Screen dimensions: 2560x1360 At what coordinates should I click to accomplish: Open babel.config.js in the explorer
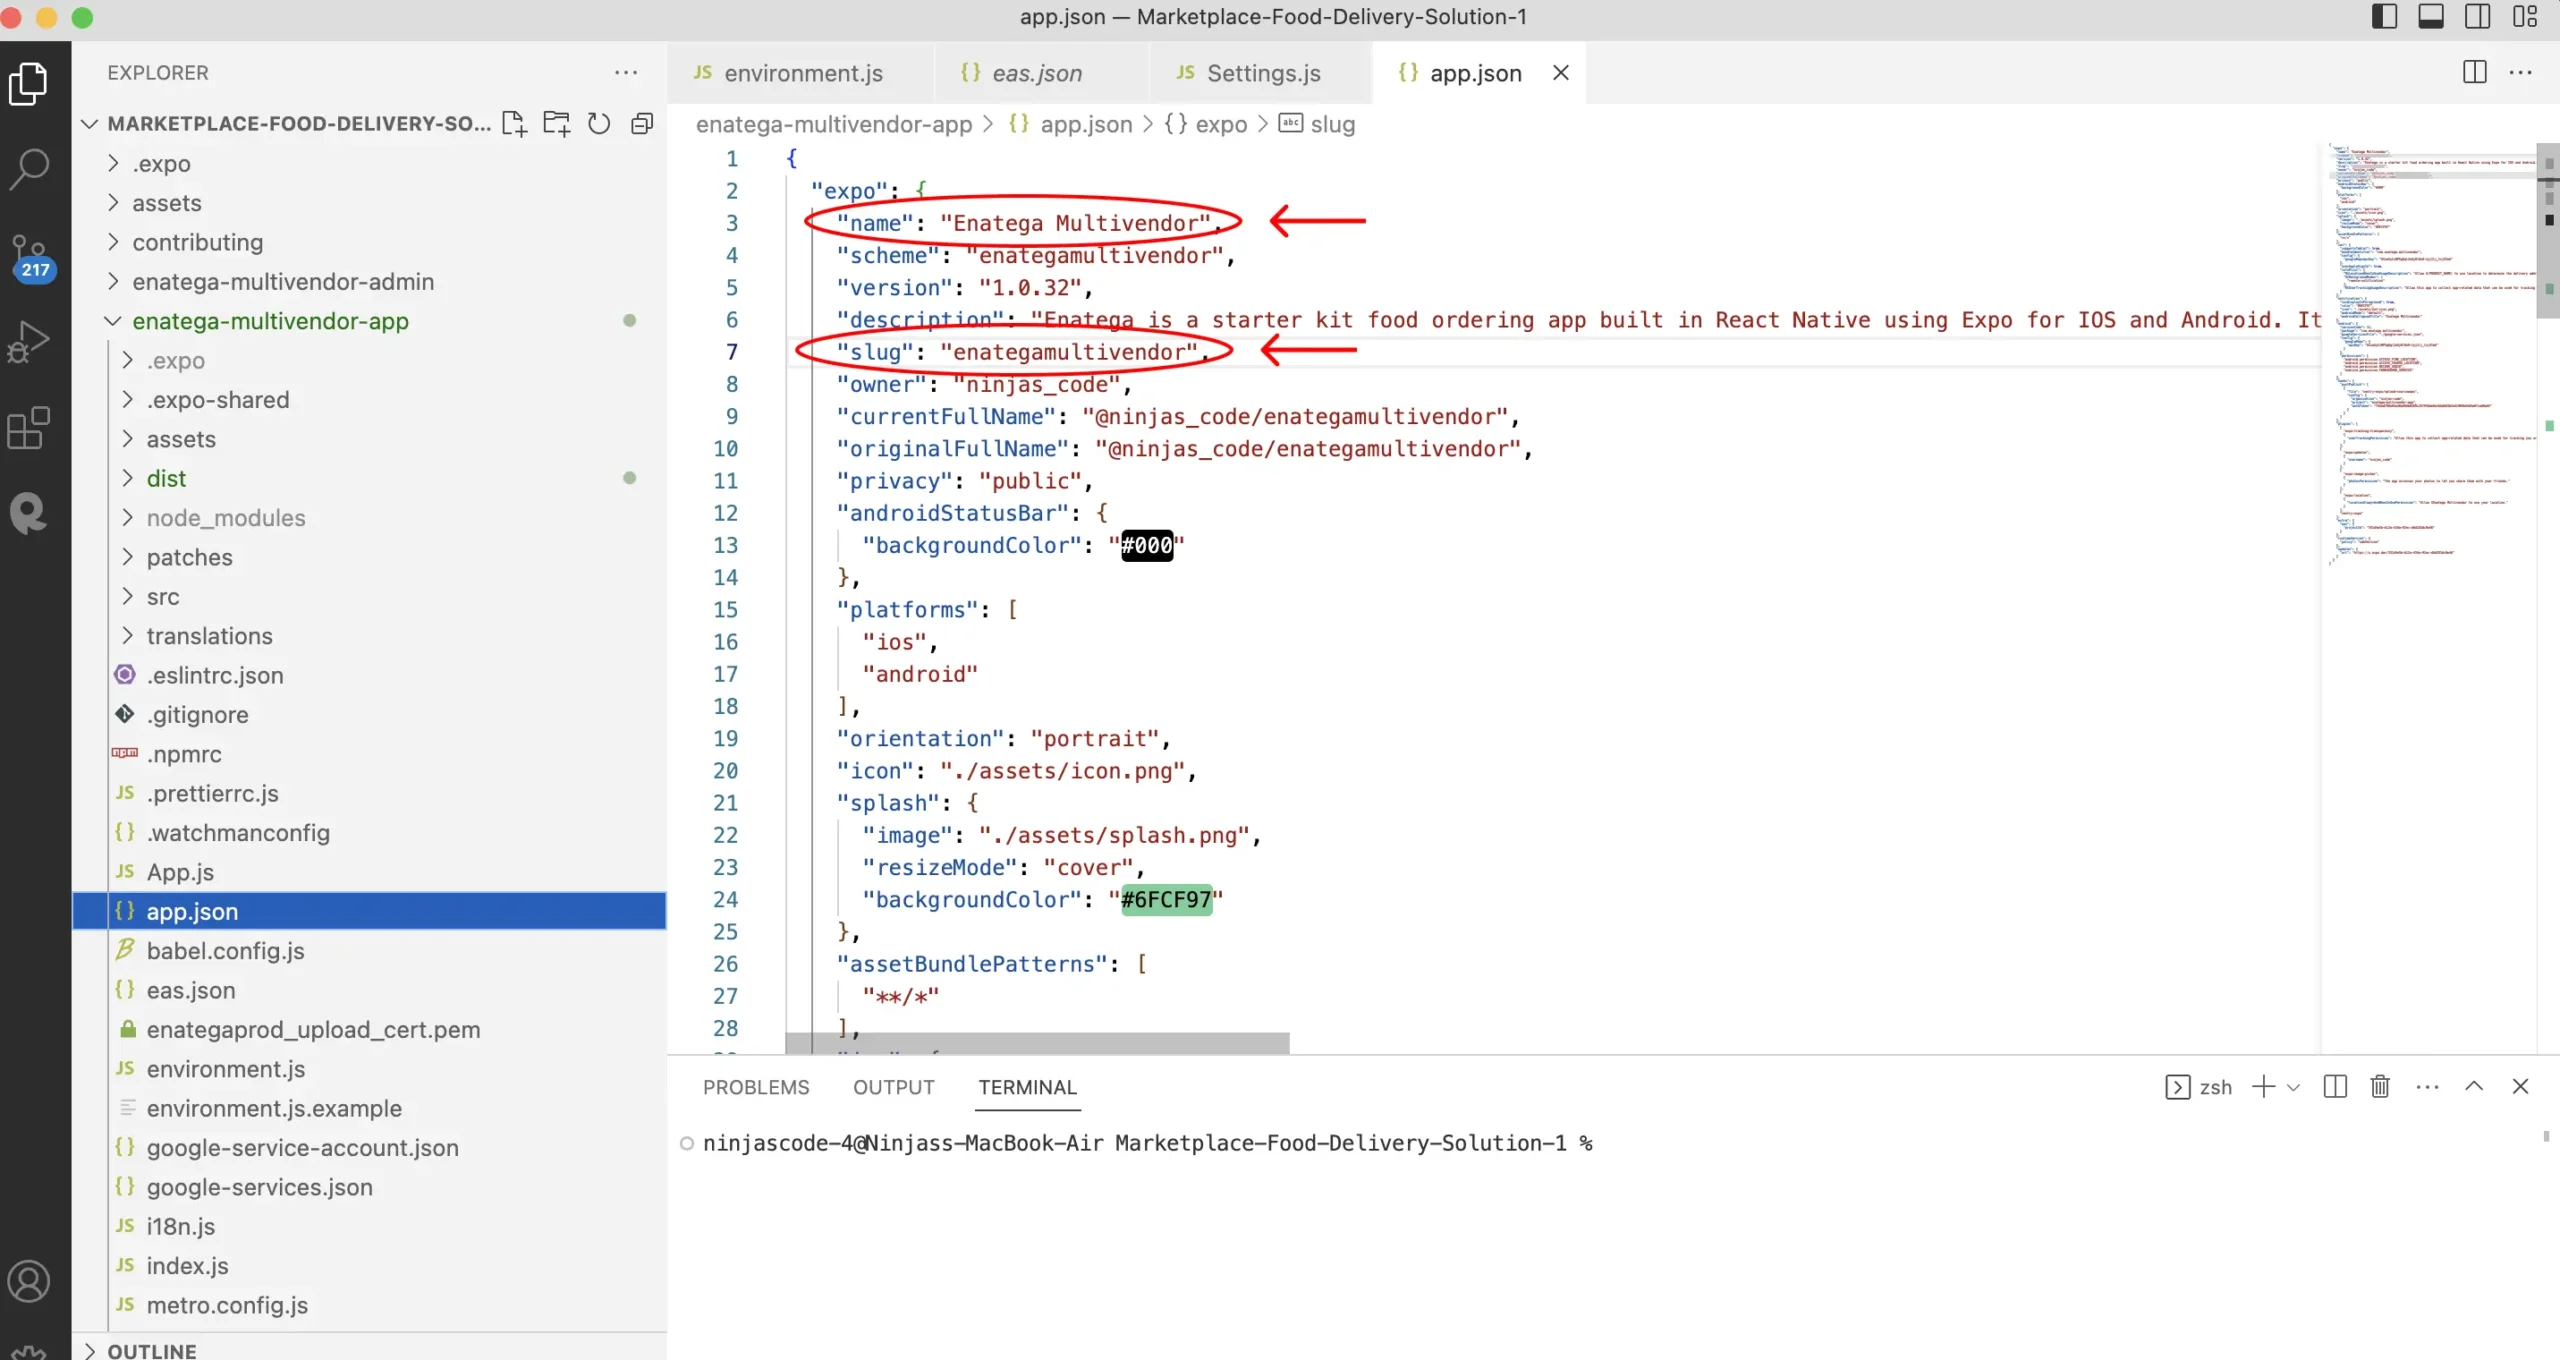pyautogui.click(x=225, y=951)
